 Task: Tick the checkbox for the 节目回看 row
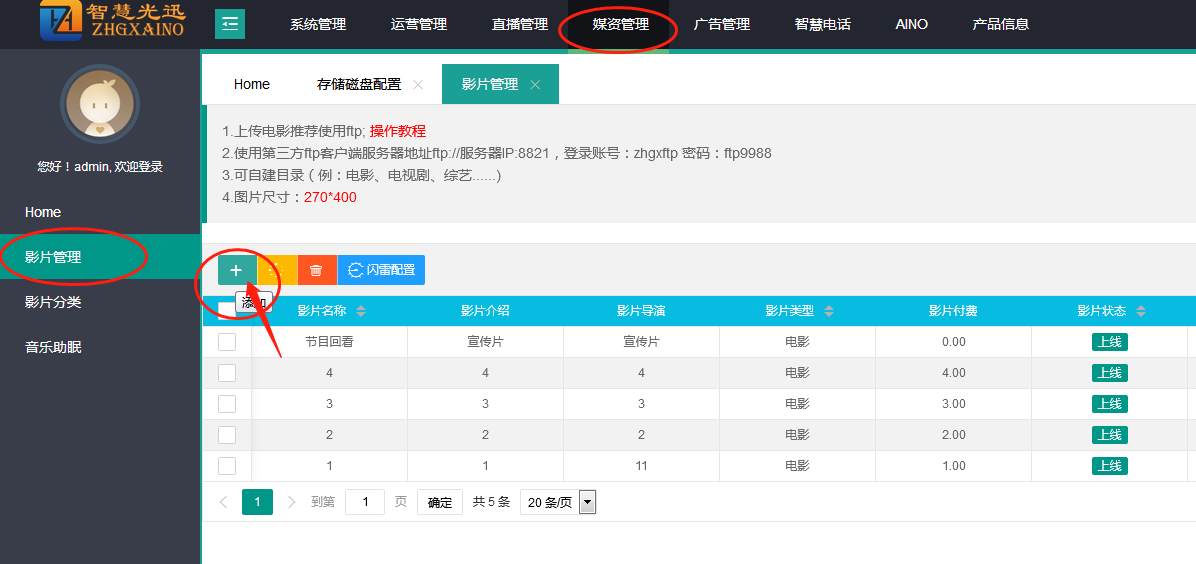pos(227,342)
